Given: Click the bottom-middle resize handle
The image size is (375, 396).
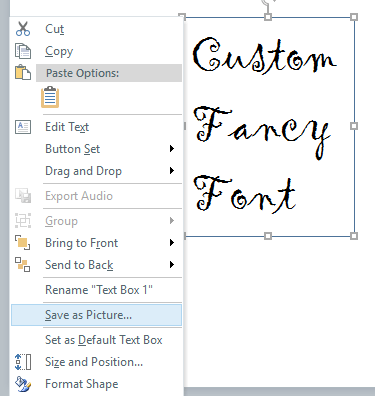Looking at the screenshot, I should coord(268,236).
